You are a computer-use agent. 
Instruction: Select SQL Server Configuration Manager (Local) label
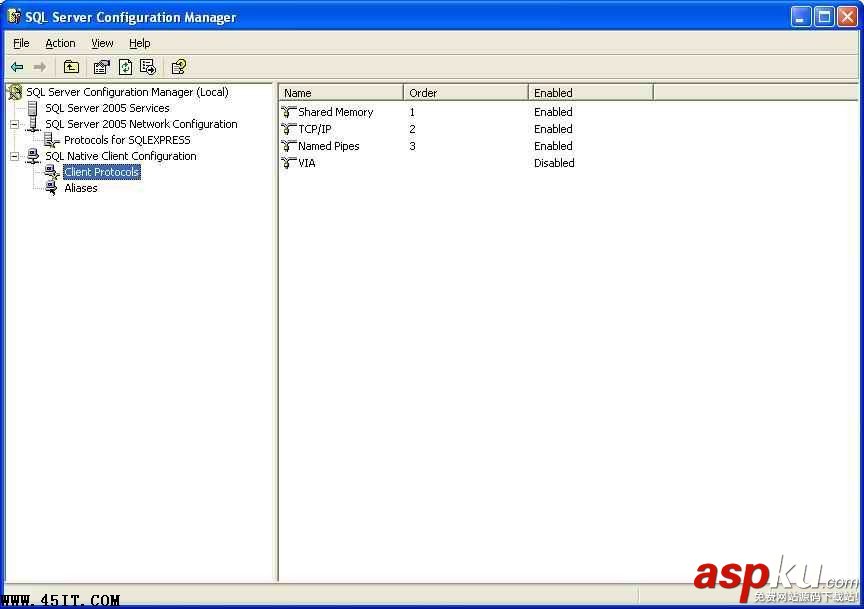tap(127, 92)
